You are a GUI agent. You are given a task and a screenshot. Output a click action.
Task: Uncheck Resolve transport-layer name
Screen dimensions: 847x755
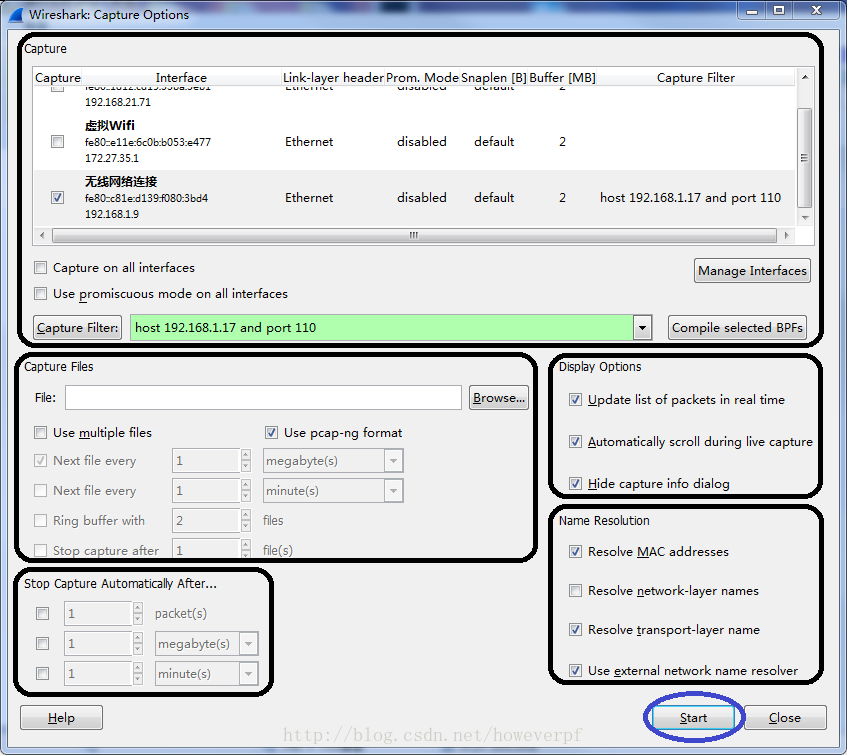click(575, 630)
